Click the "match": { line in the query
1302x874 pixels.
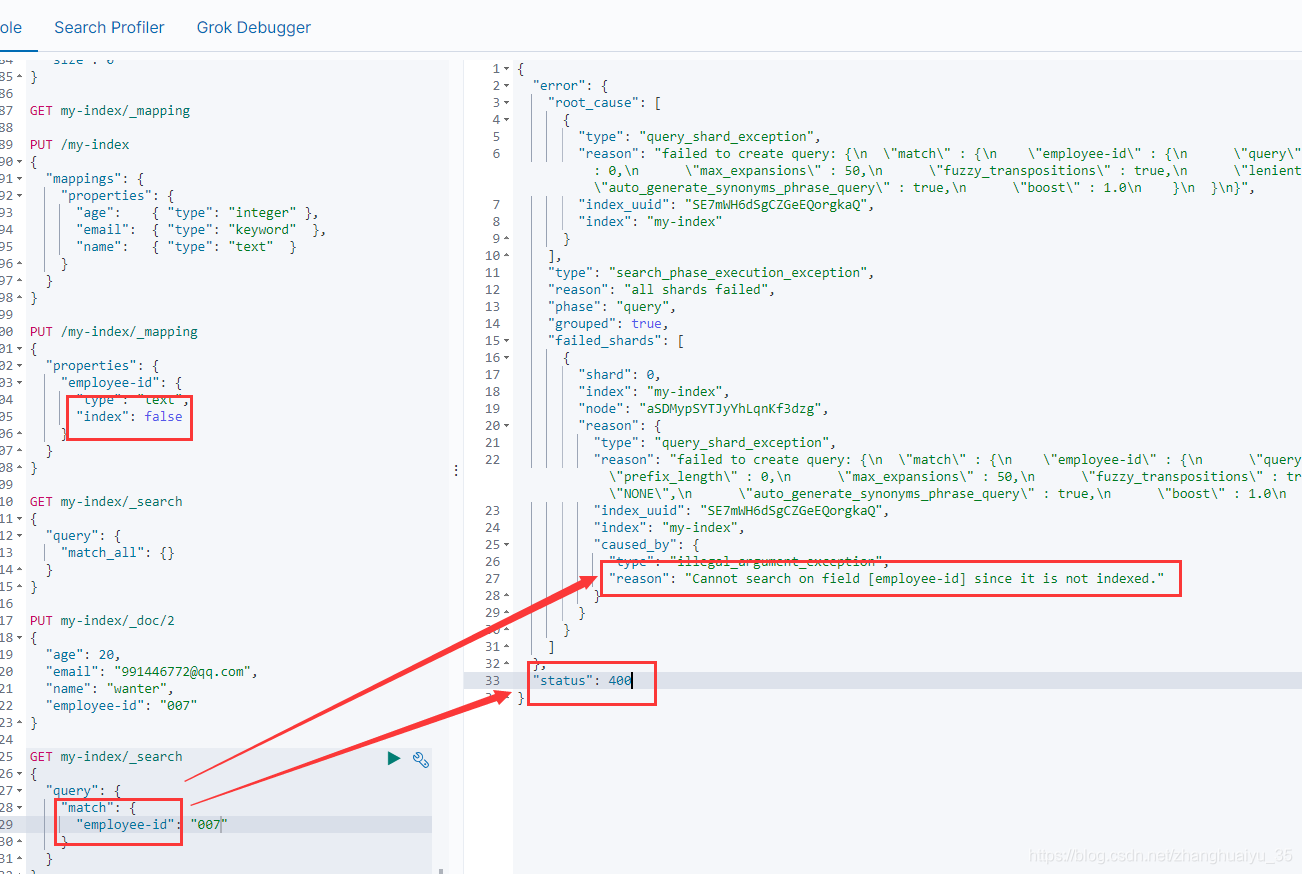[x=98, y=807]
